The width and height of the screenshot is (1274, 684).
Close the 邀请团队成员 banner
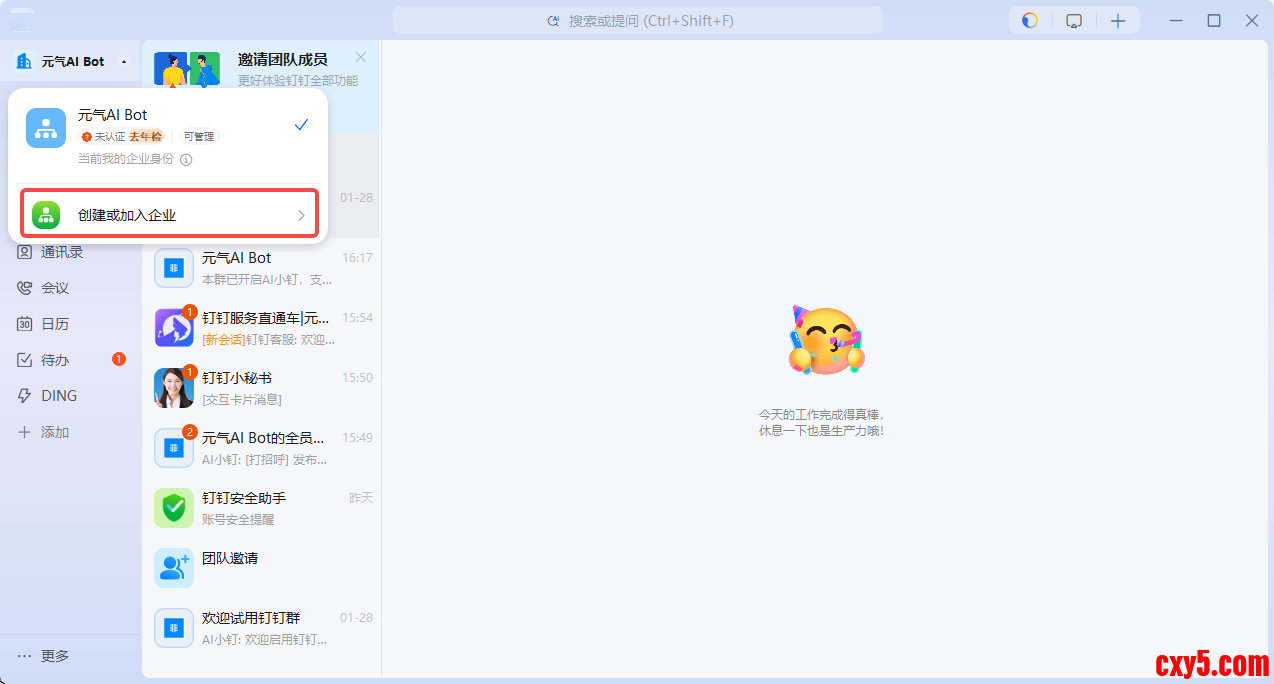[x=361, y=57]
